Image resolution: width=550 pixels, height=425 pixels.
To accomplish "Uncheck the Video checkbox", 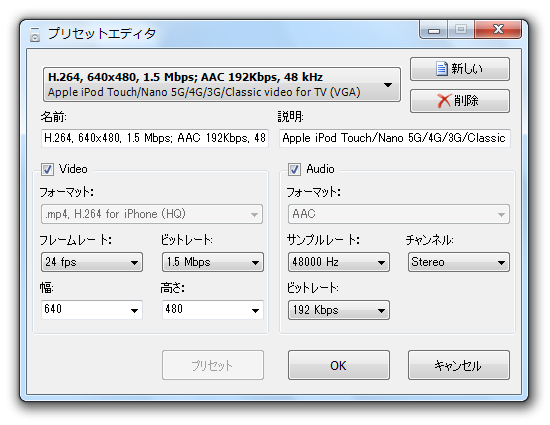I will 47,169.
